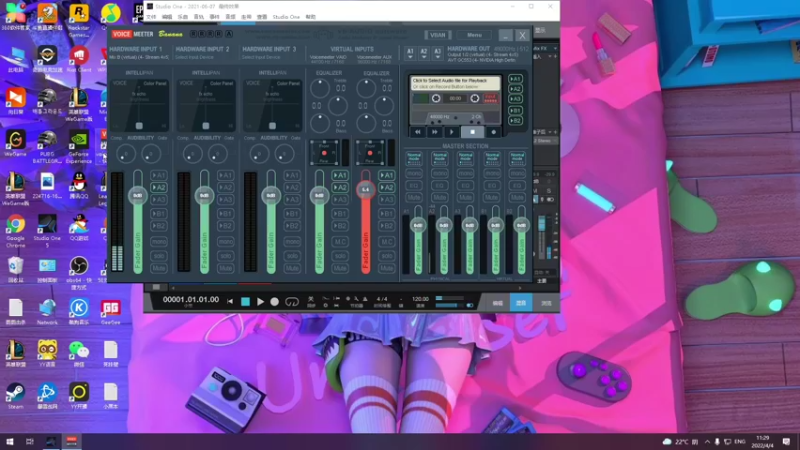Open Google Chrome desktop shortcut
This screenshot has width=800, height=450.
click(15, 231)
